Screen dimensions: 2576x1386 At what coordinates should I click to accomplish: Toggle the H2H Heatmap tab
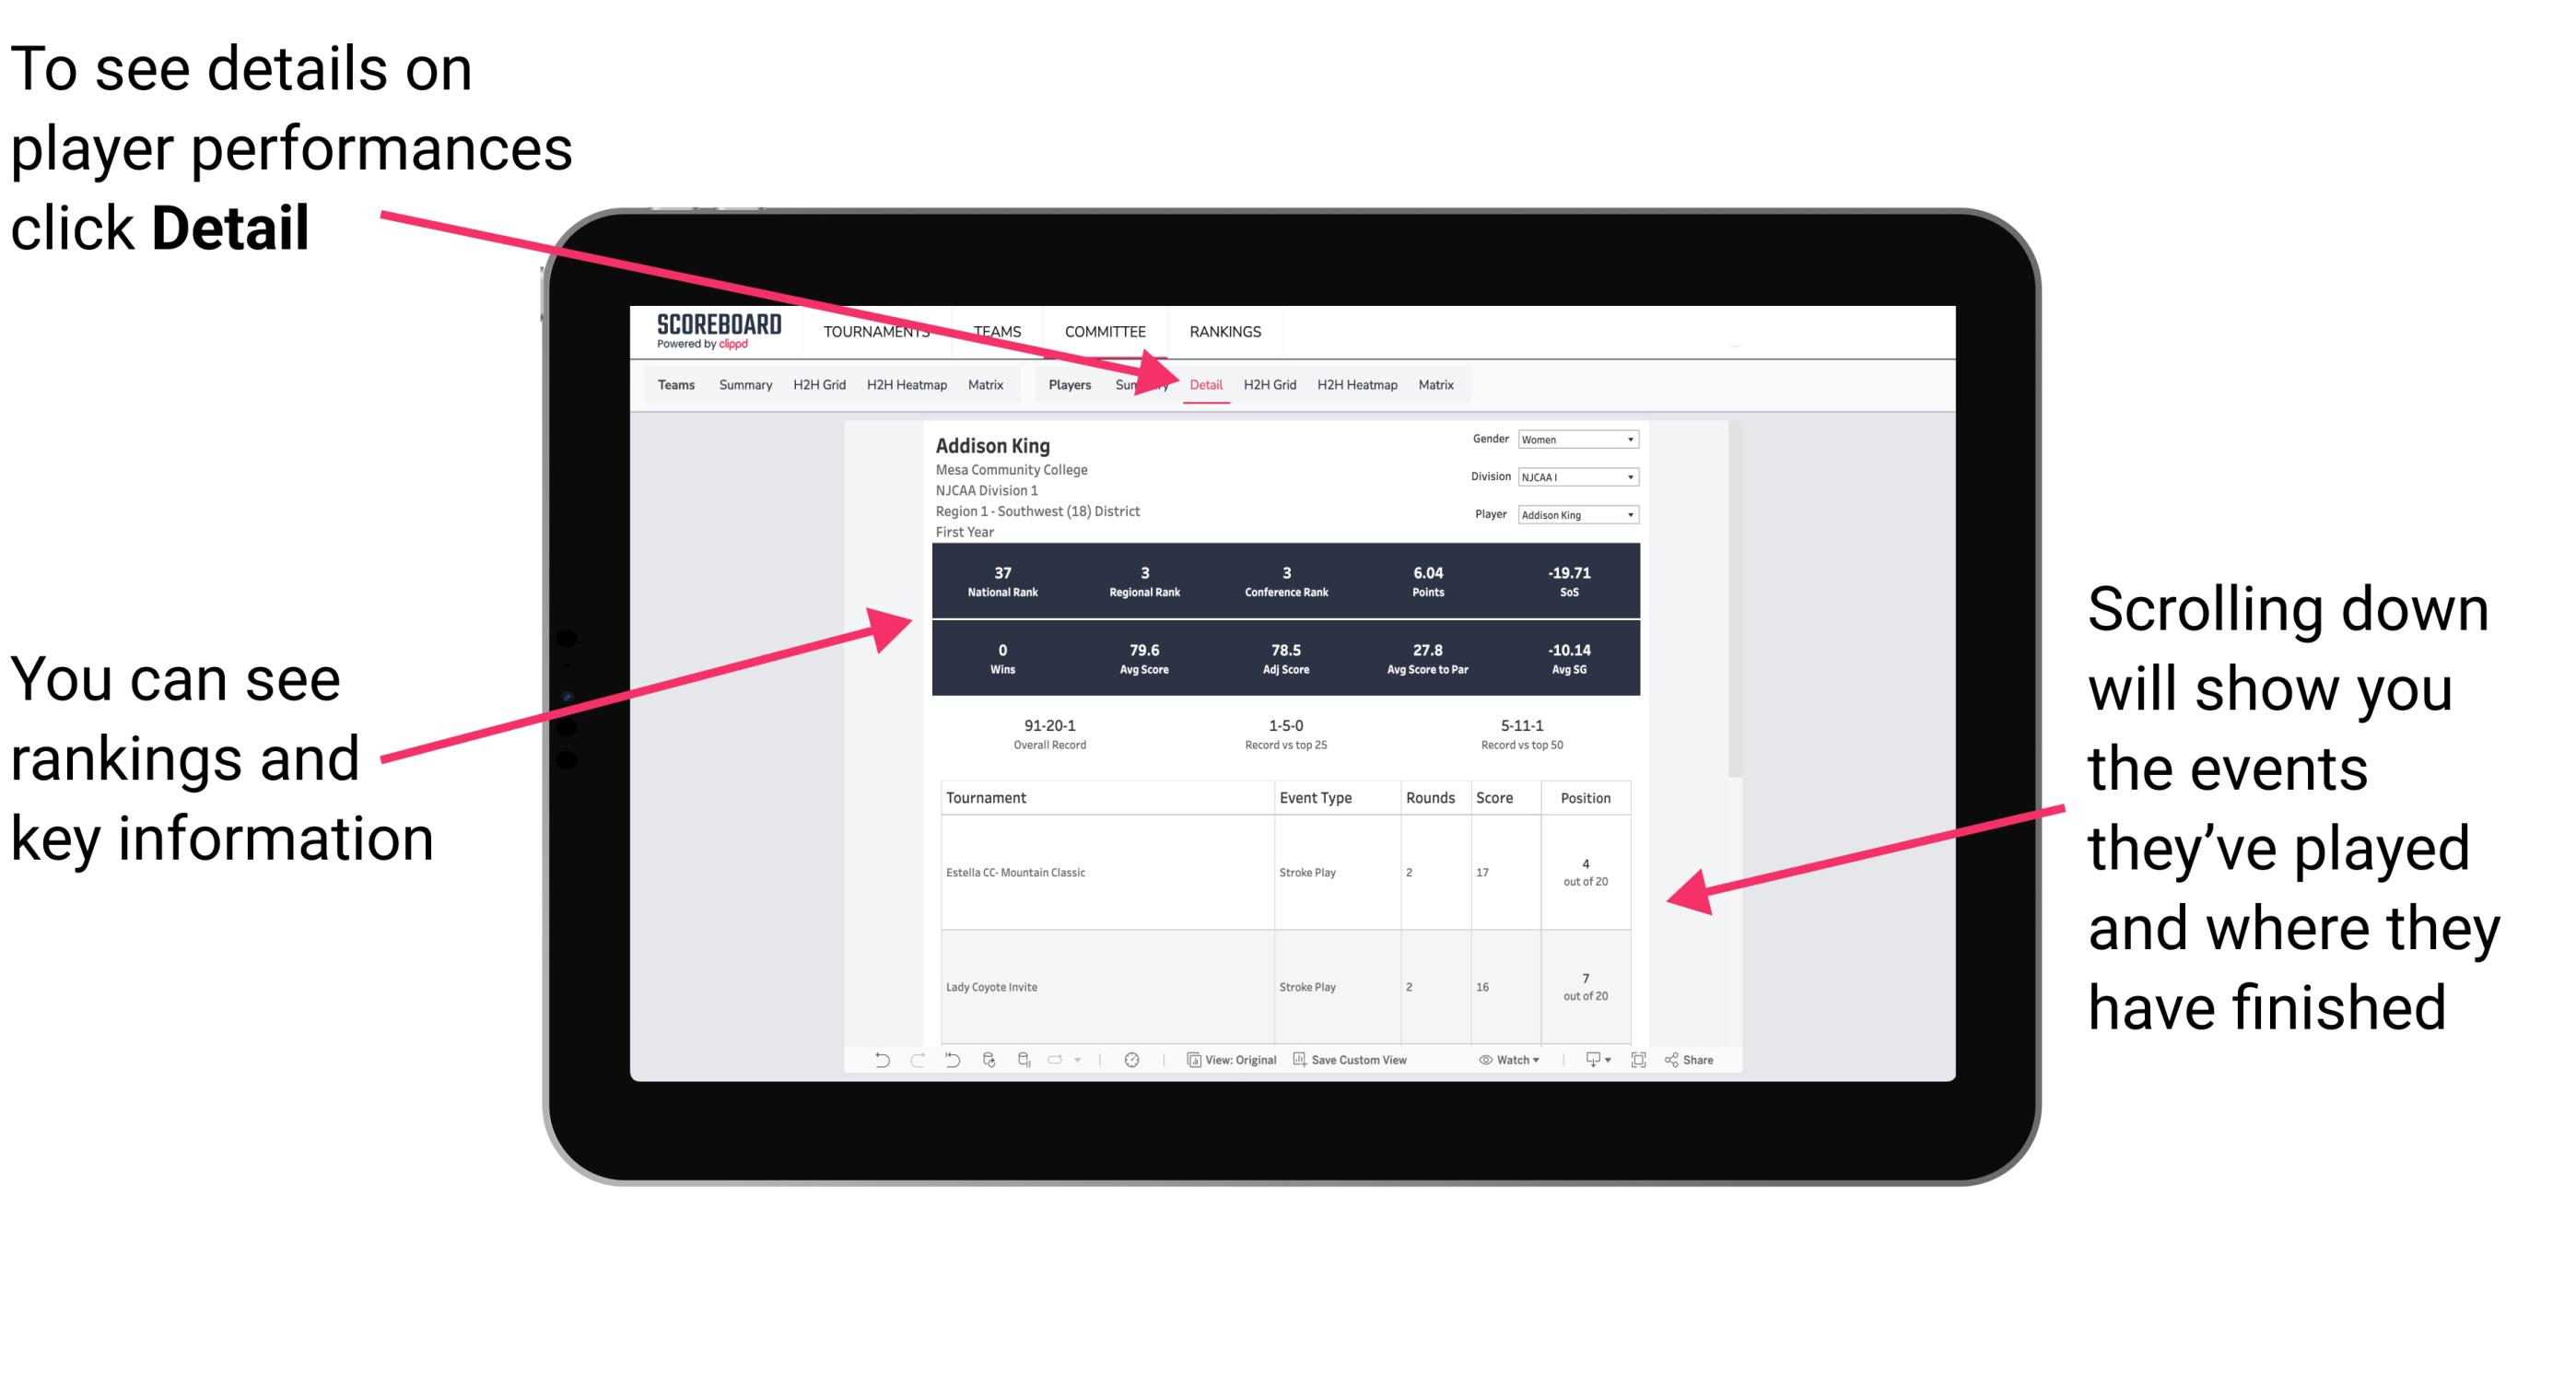[1358, 384]
